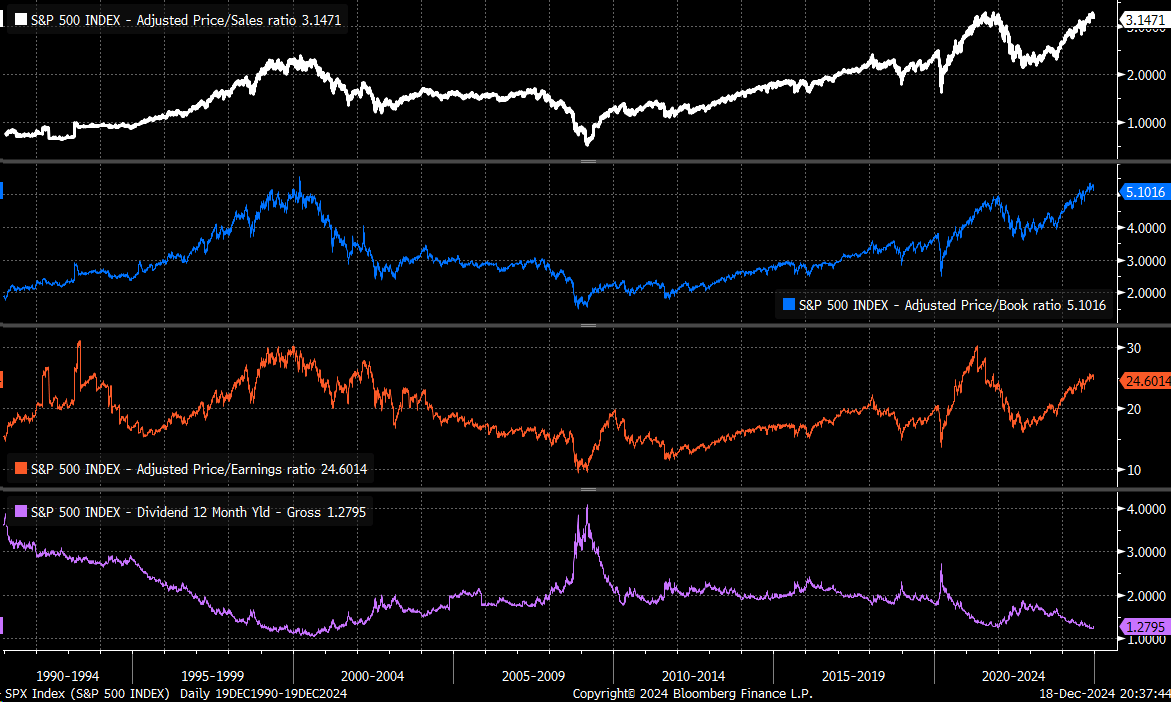Click the blue 5.1016 last-price label
This screenshot has height=702, width=1171.
pyautogui.click(x=1144, y=191)
